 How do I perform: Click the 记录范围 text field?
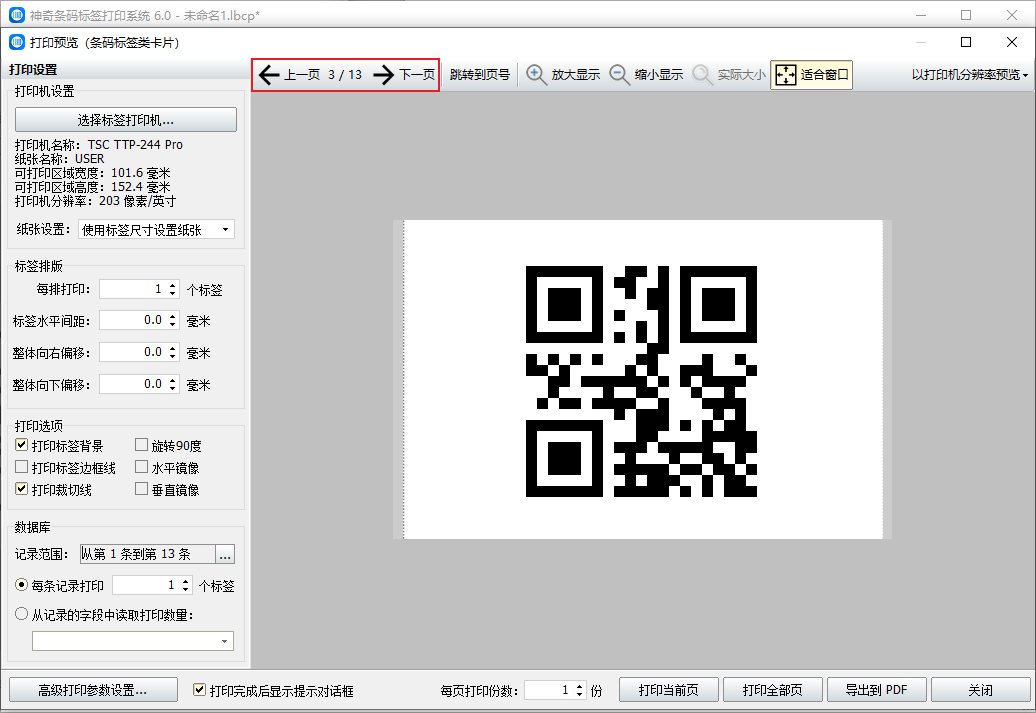click(148, 554)
